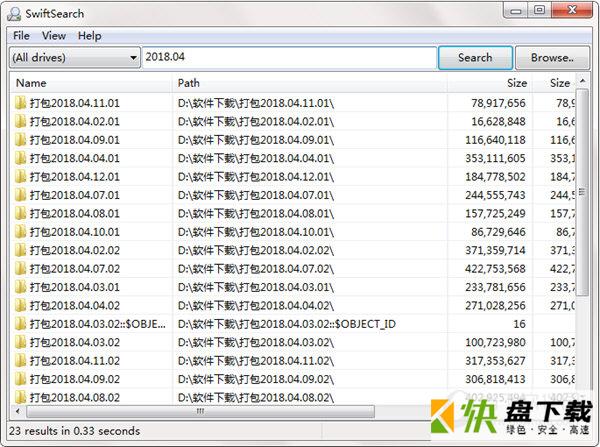
Task: Click folder icon of 打包2018.04.09.01
Action: pos(20,140)
